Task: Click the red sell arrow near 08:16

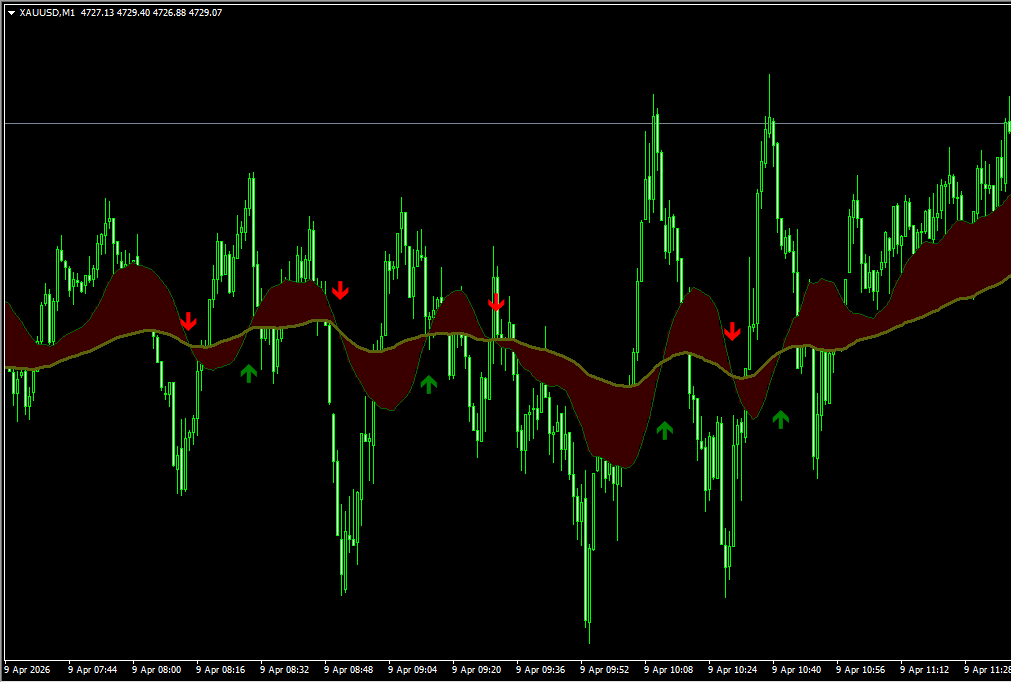Action: click(190, 322)
